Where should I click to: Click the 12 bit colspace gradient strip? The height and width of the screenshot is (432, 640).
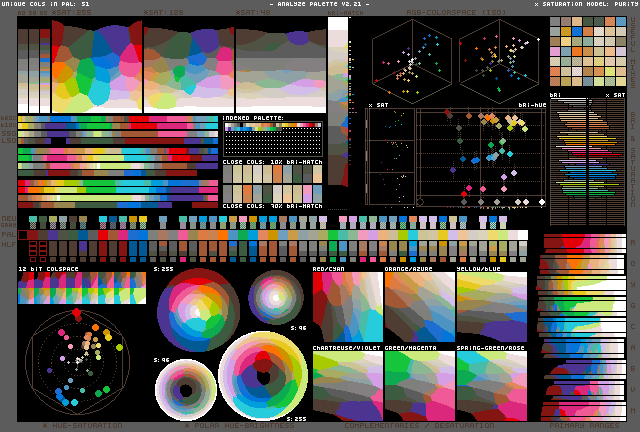click(81, 289)
